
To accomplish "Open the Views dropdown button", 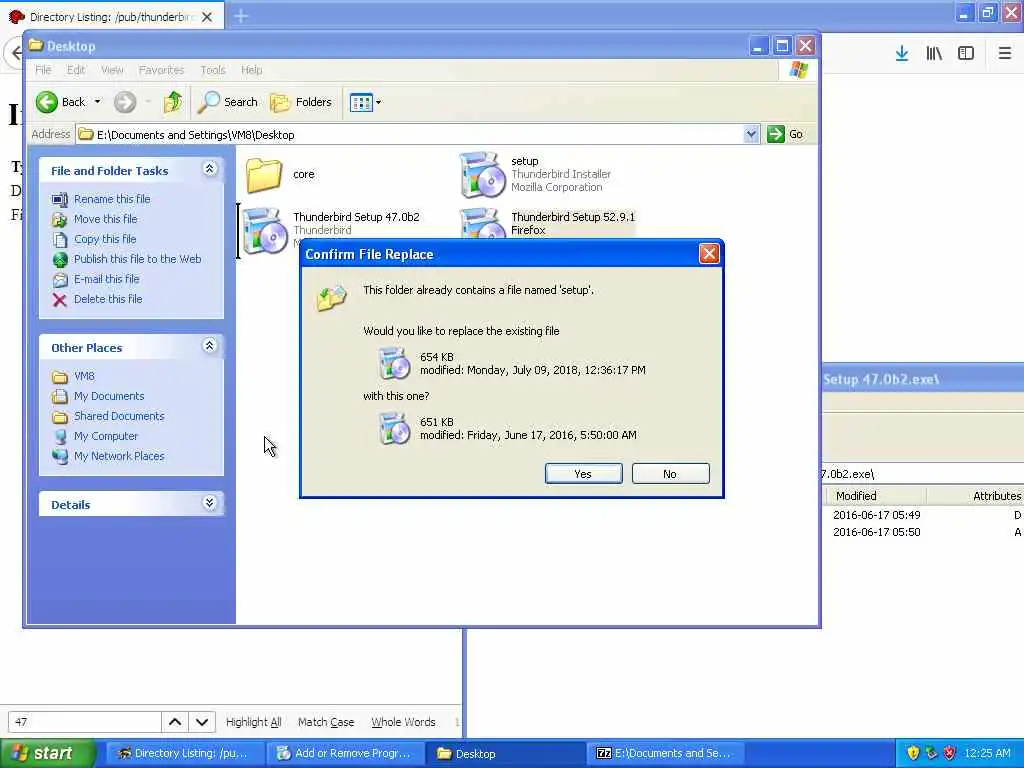I will [x=365, y=102].
